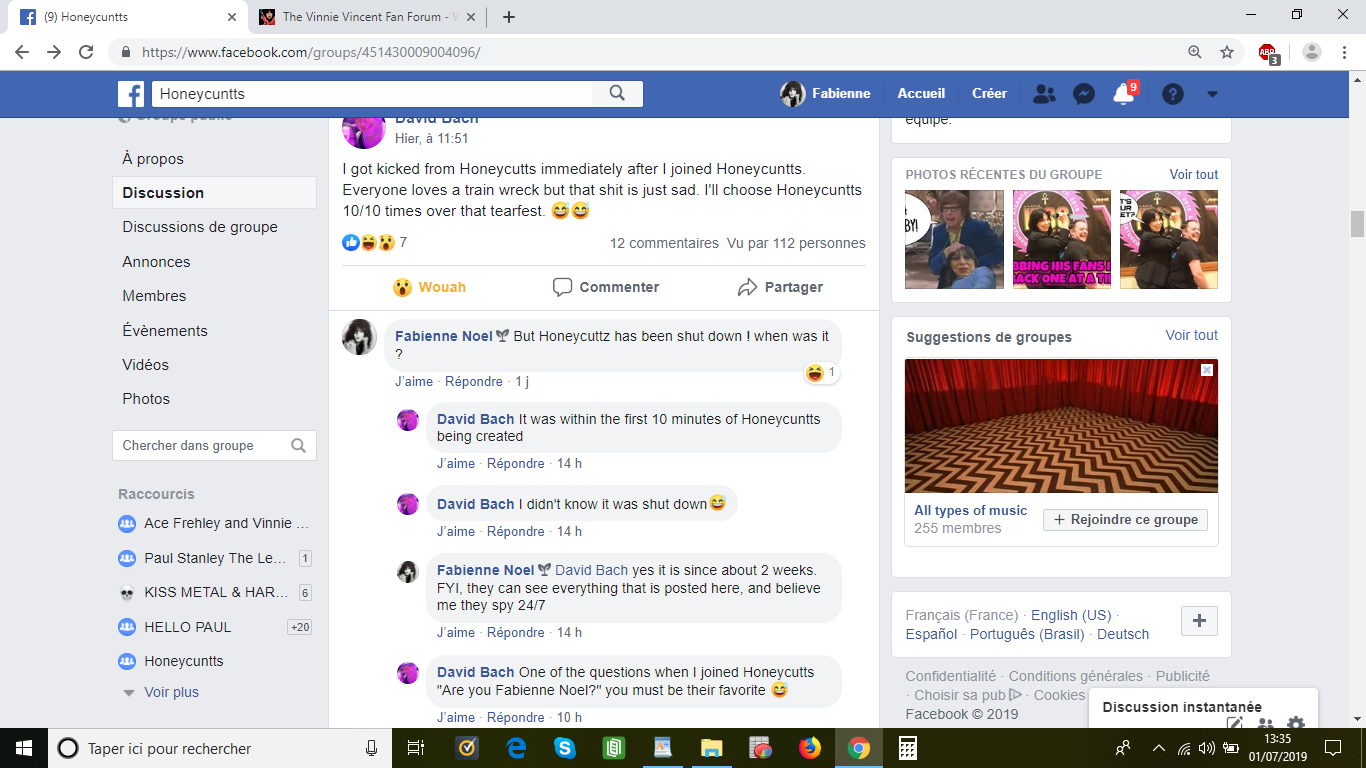The image size is (1366, 768).
Task: Open Facebook Messenger icon in top bar
Action: click(1083, 94)
